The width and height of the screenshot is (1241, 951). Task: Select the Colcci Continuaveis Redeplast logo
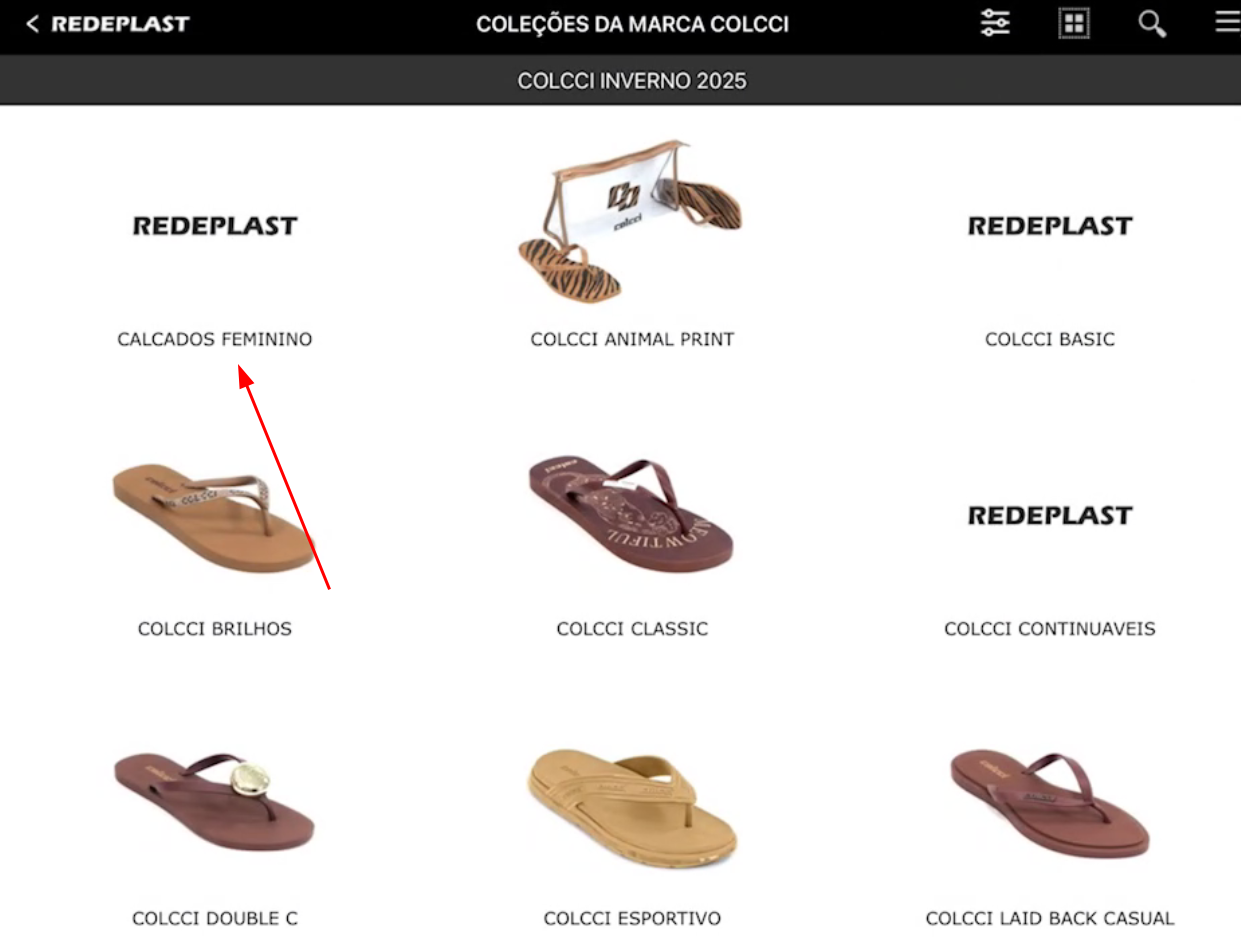pyautogui.click(x=1050, y=516)
